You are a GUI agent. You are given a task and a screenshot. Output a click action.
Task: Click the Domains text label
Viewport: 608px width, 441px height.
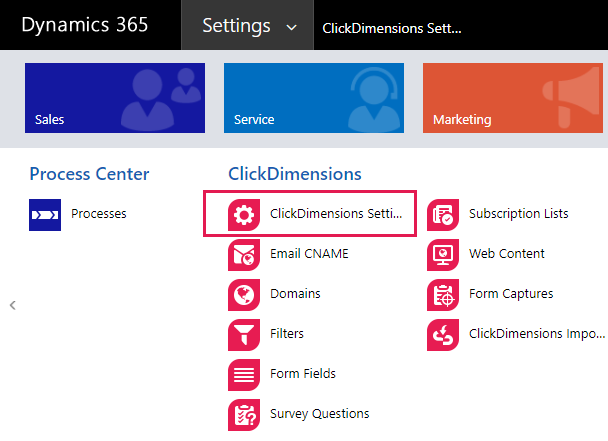point(295,294)
